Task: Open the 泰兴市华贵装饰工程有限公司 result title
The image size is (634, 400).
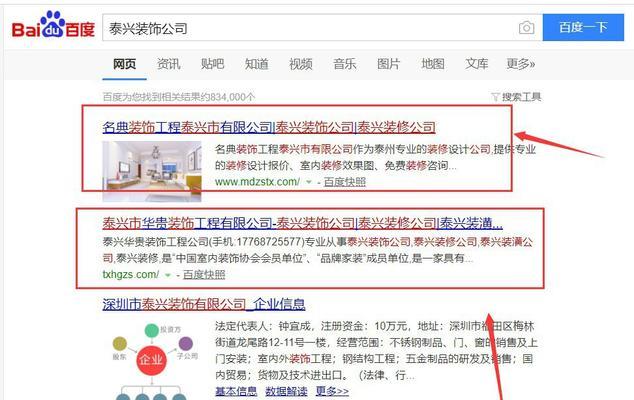Action: 302,223
